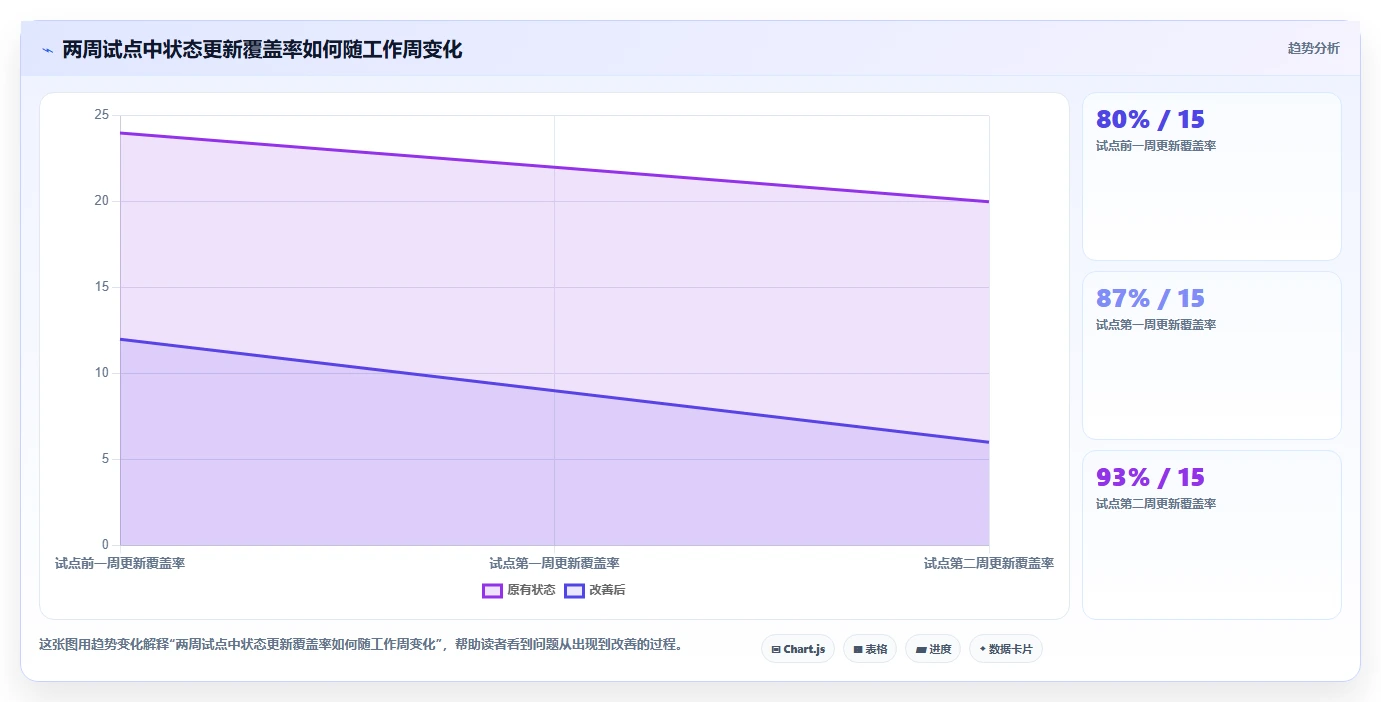Click x-axis label 试点第一周更新覆盖率

(554, 564)
